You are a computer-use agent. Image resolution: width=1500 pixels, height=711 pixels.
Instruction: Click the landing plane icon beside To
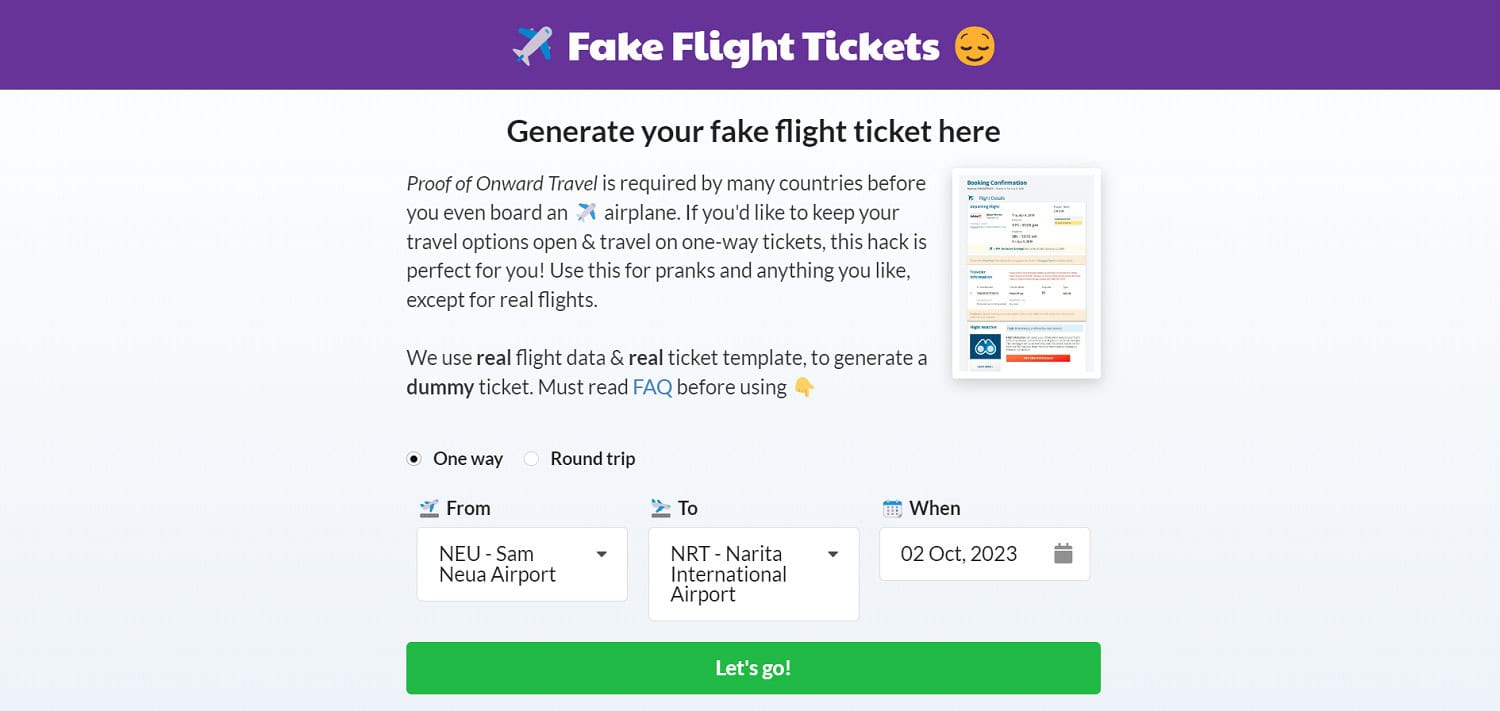click(x=660, y=508)
